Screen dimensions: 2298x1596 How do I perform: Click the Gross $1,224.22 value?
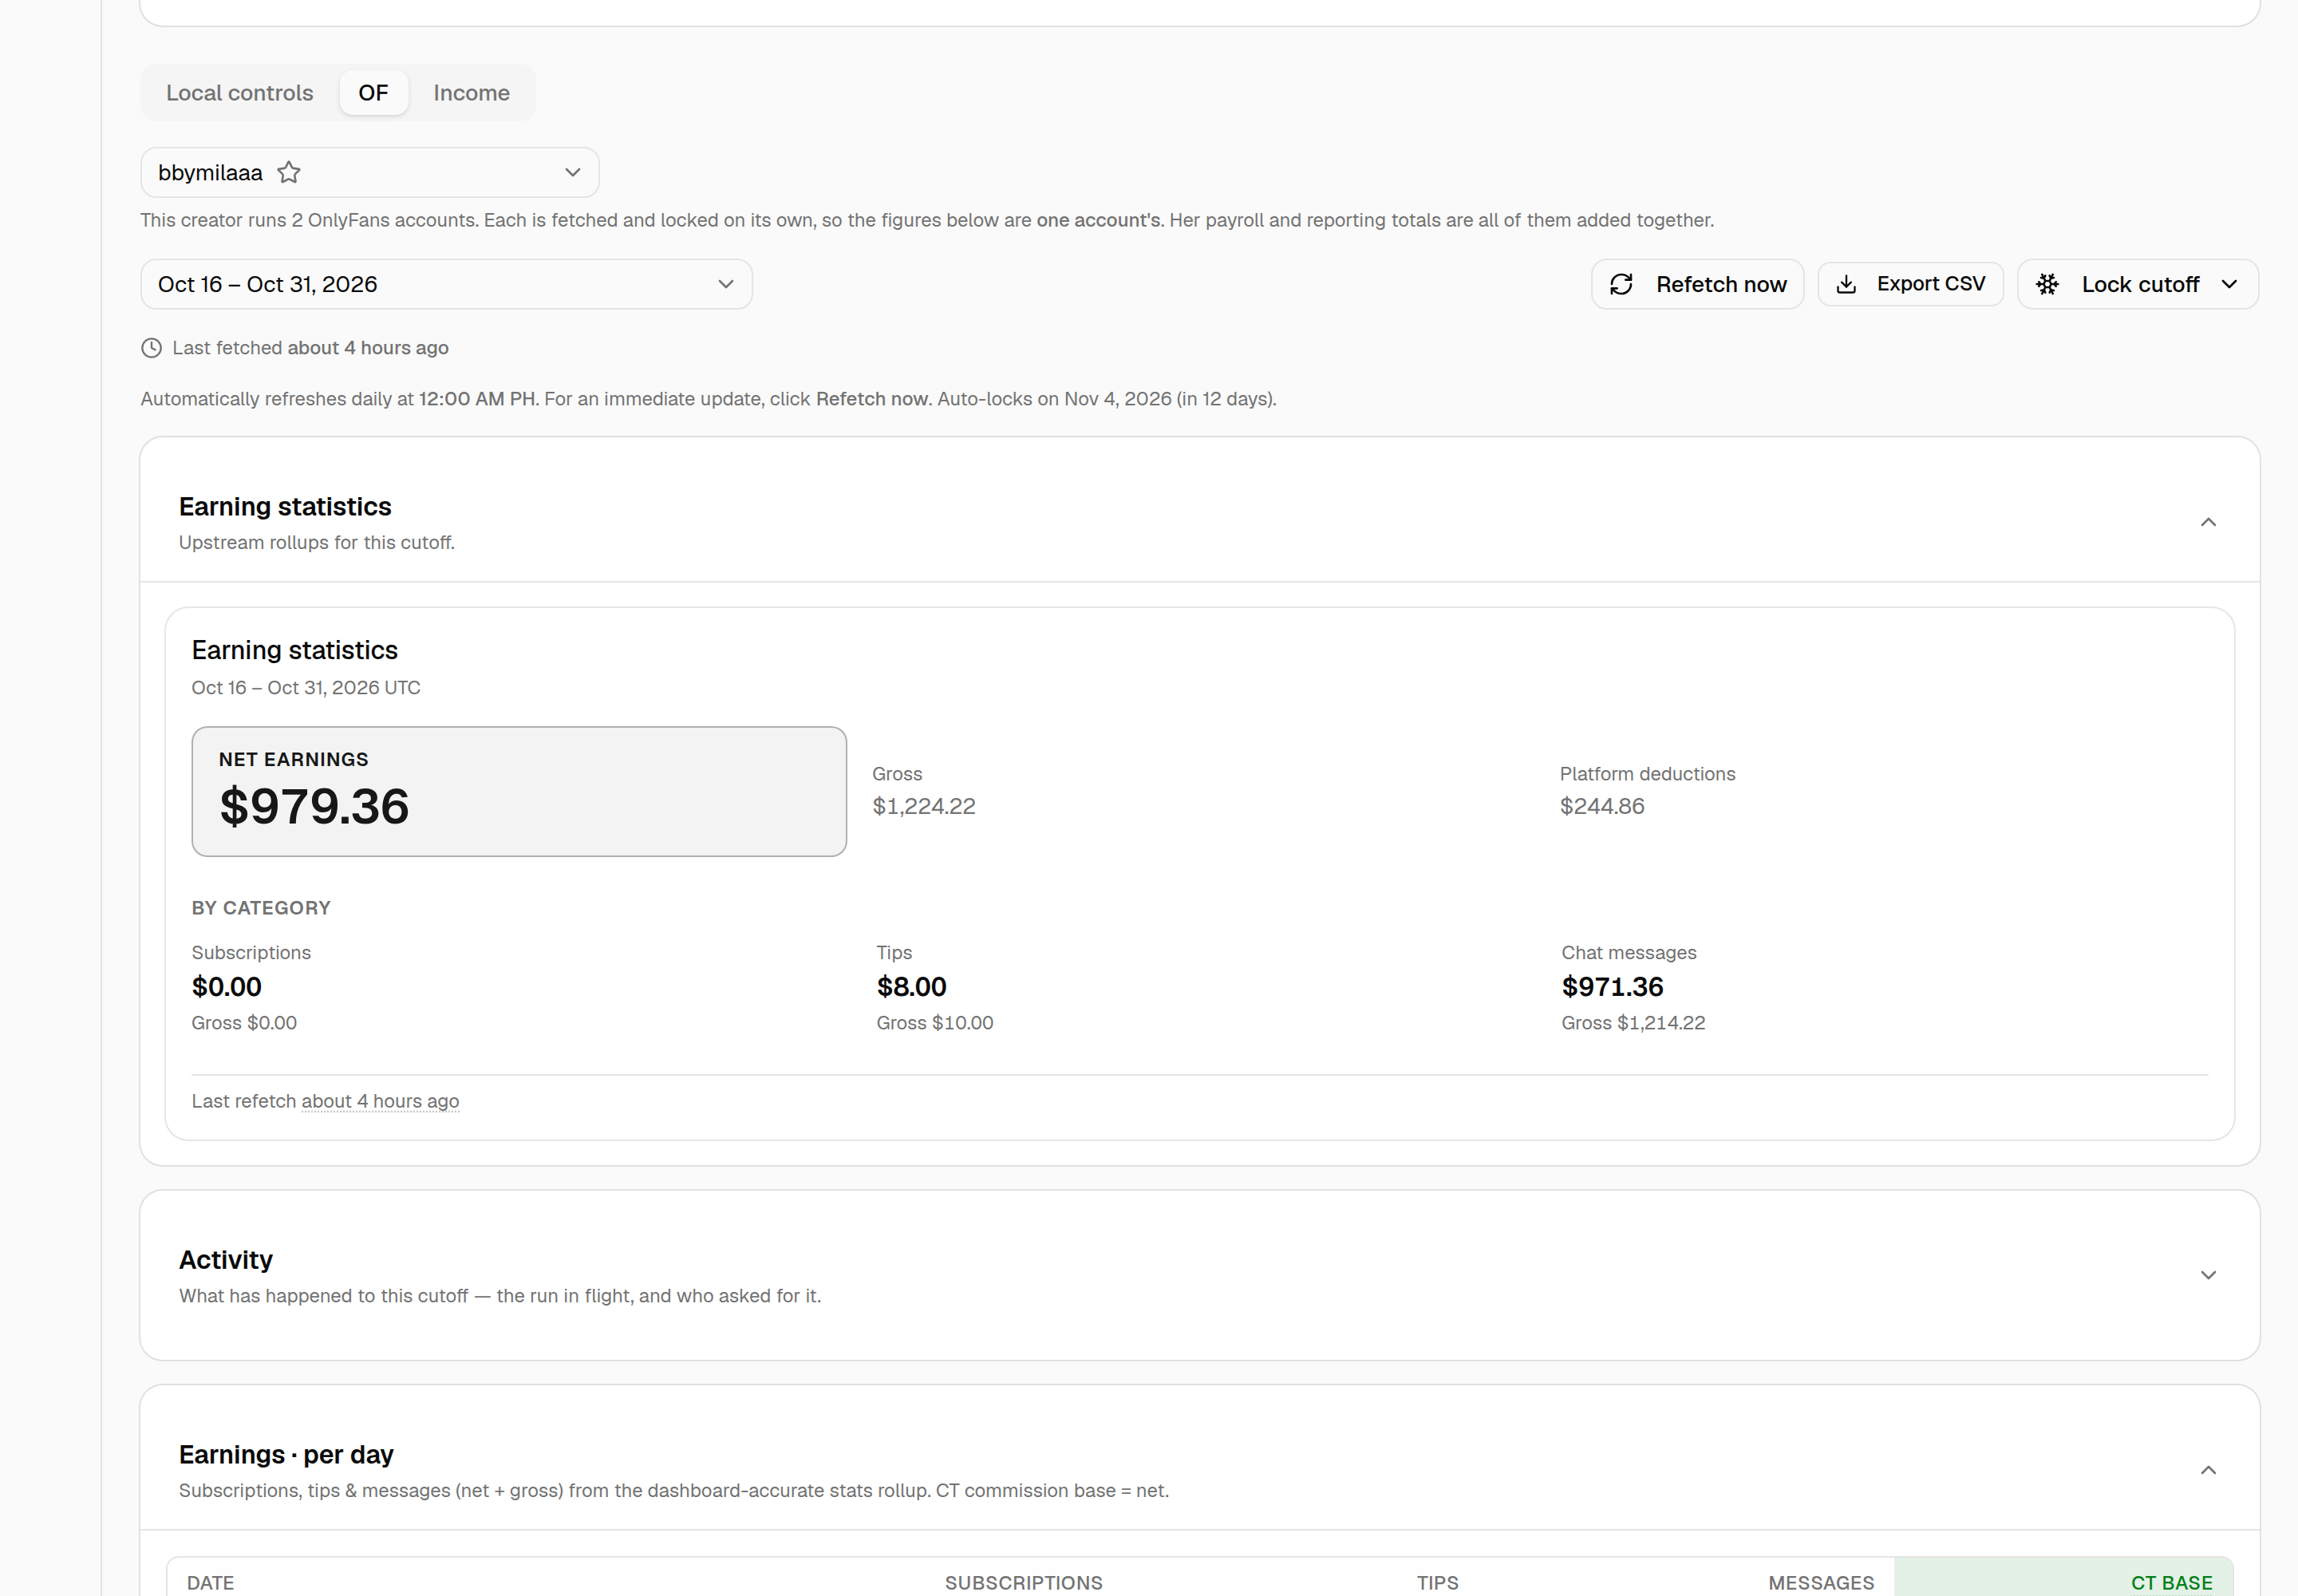pyautogui.click(x=923, y=806)
